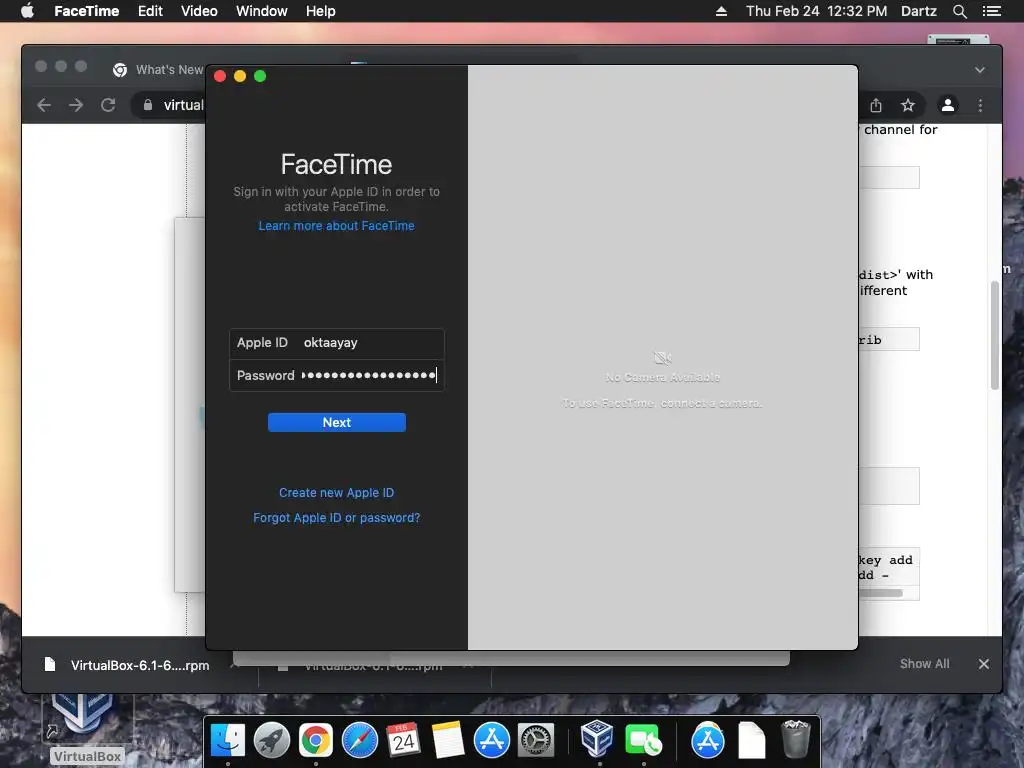Open the Chrome profile icon
The image size is (1024, 768).
click(x=948, y=105)
